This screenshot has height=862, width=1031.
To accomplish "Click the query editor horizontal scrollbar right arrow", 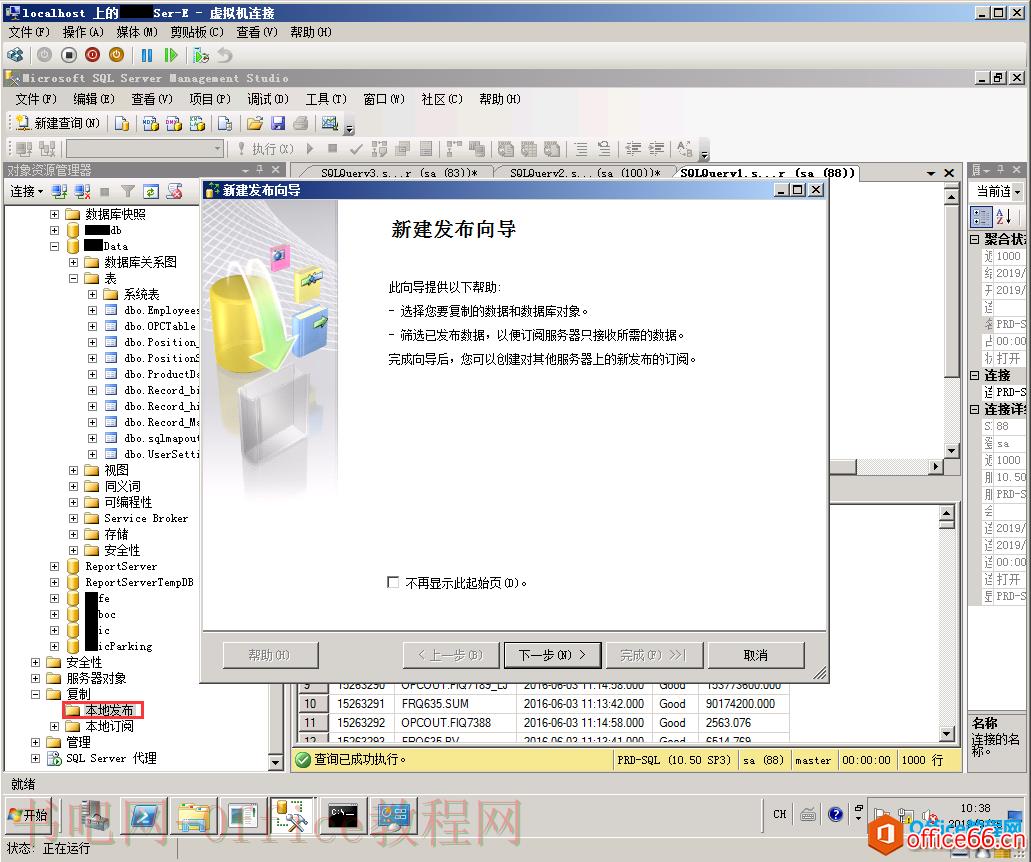I will point(936,466).
